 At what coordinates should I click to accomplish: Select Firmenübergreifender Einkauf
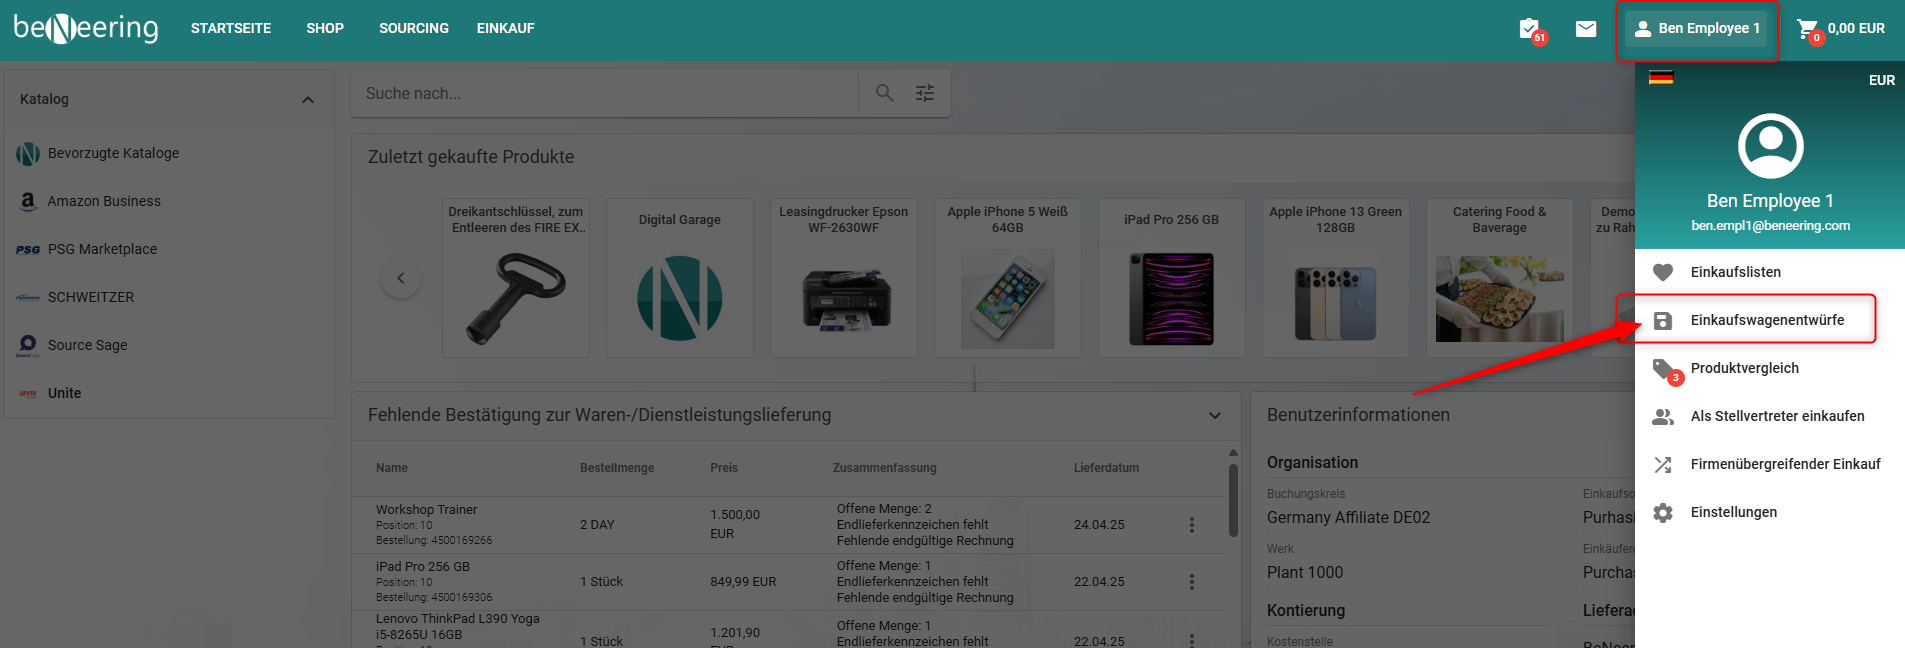1770,464
